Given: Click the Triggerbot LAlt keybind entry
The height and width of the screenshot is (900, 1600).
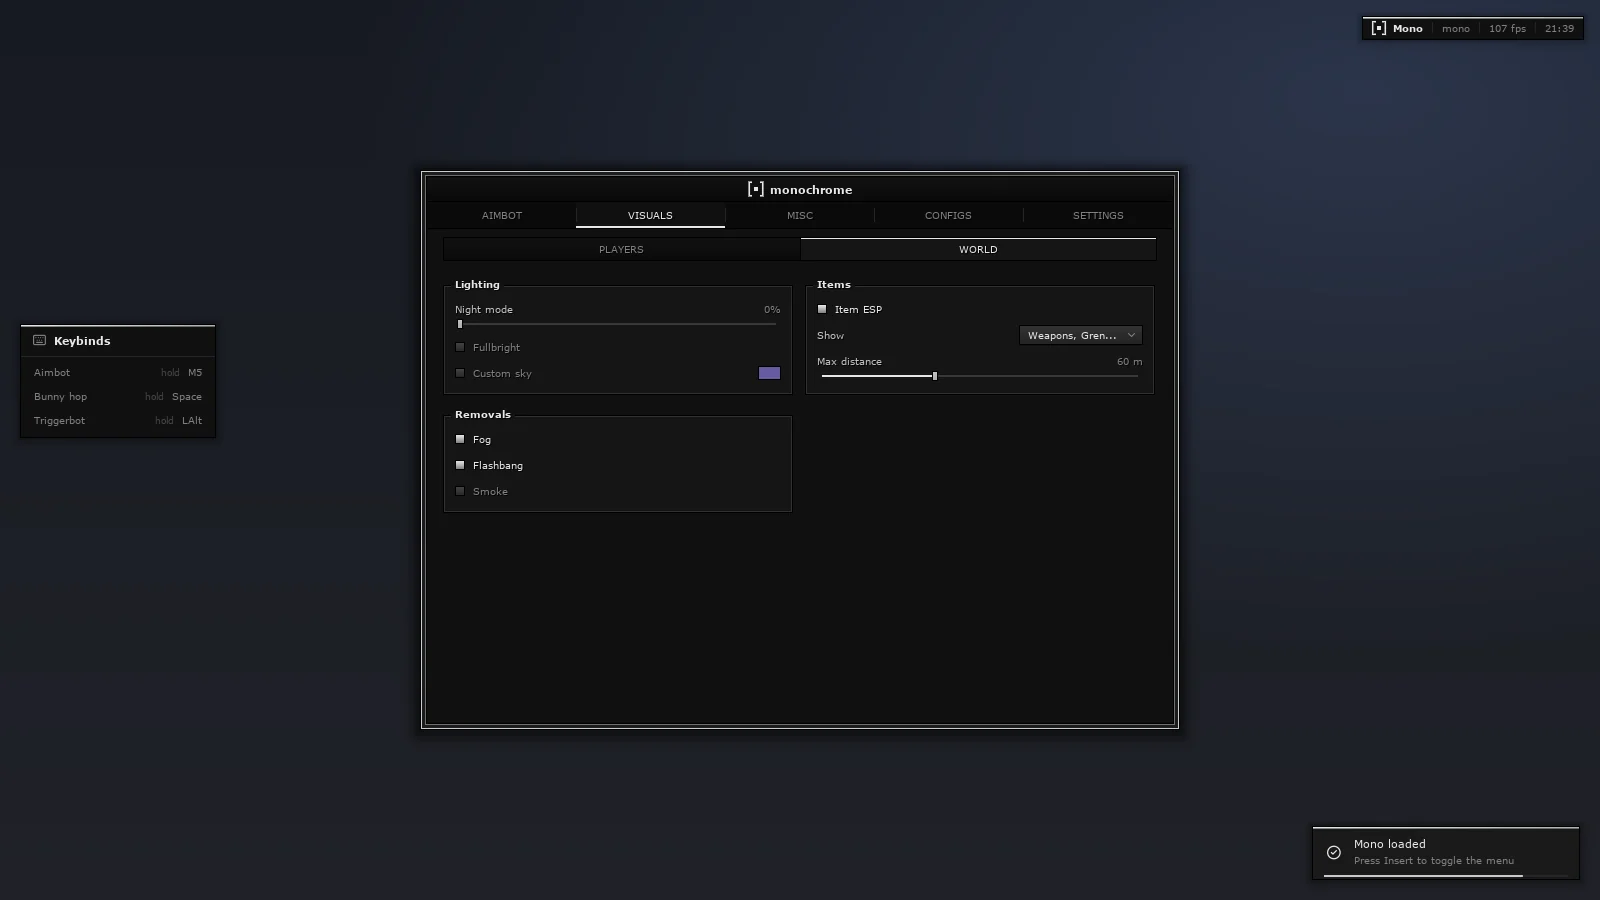Looking at the screenshot, I should [118, 420].
